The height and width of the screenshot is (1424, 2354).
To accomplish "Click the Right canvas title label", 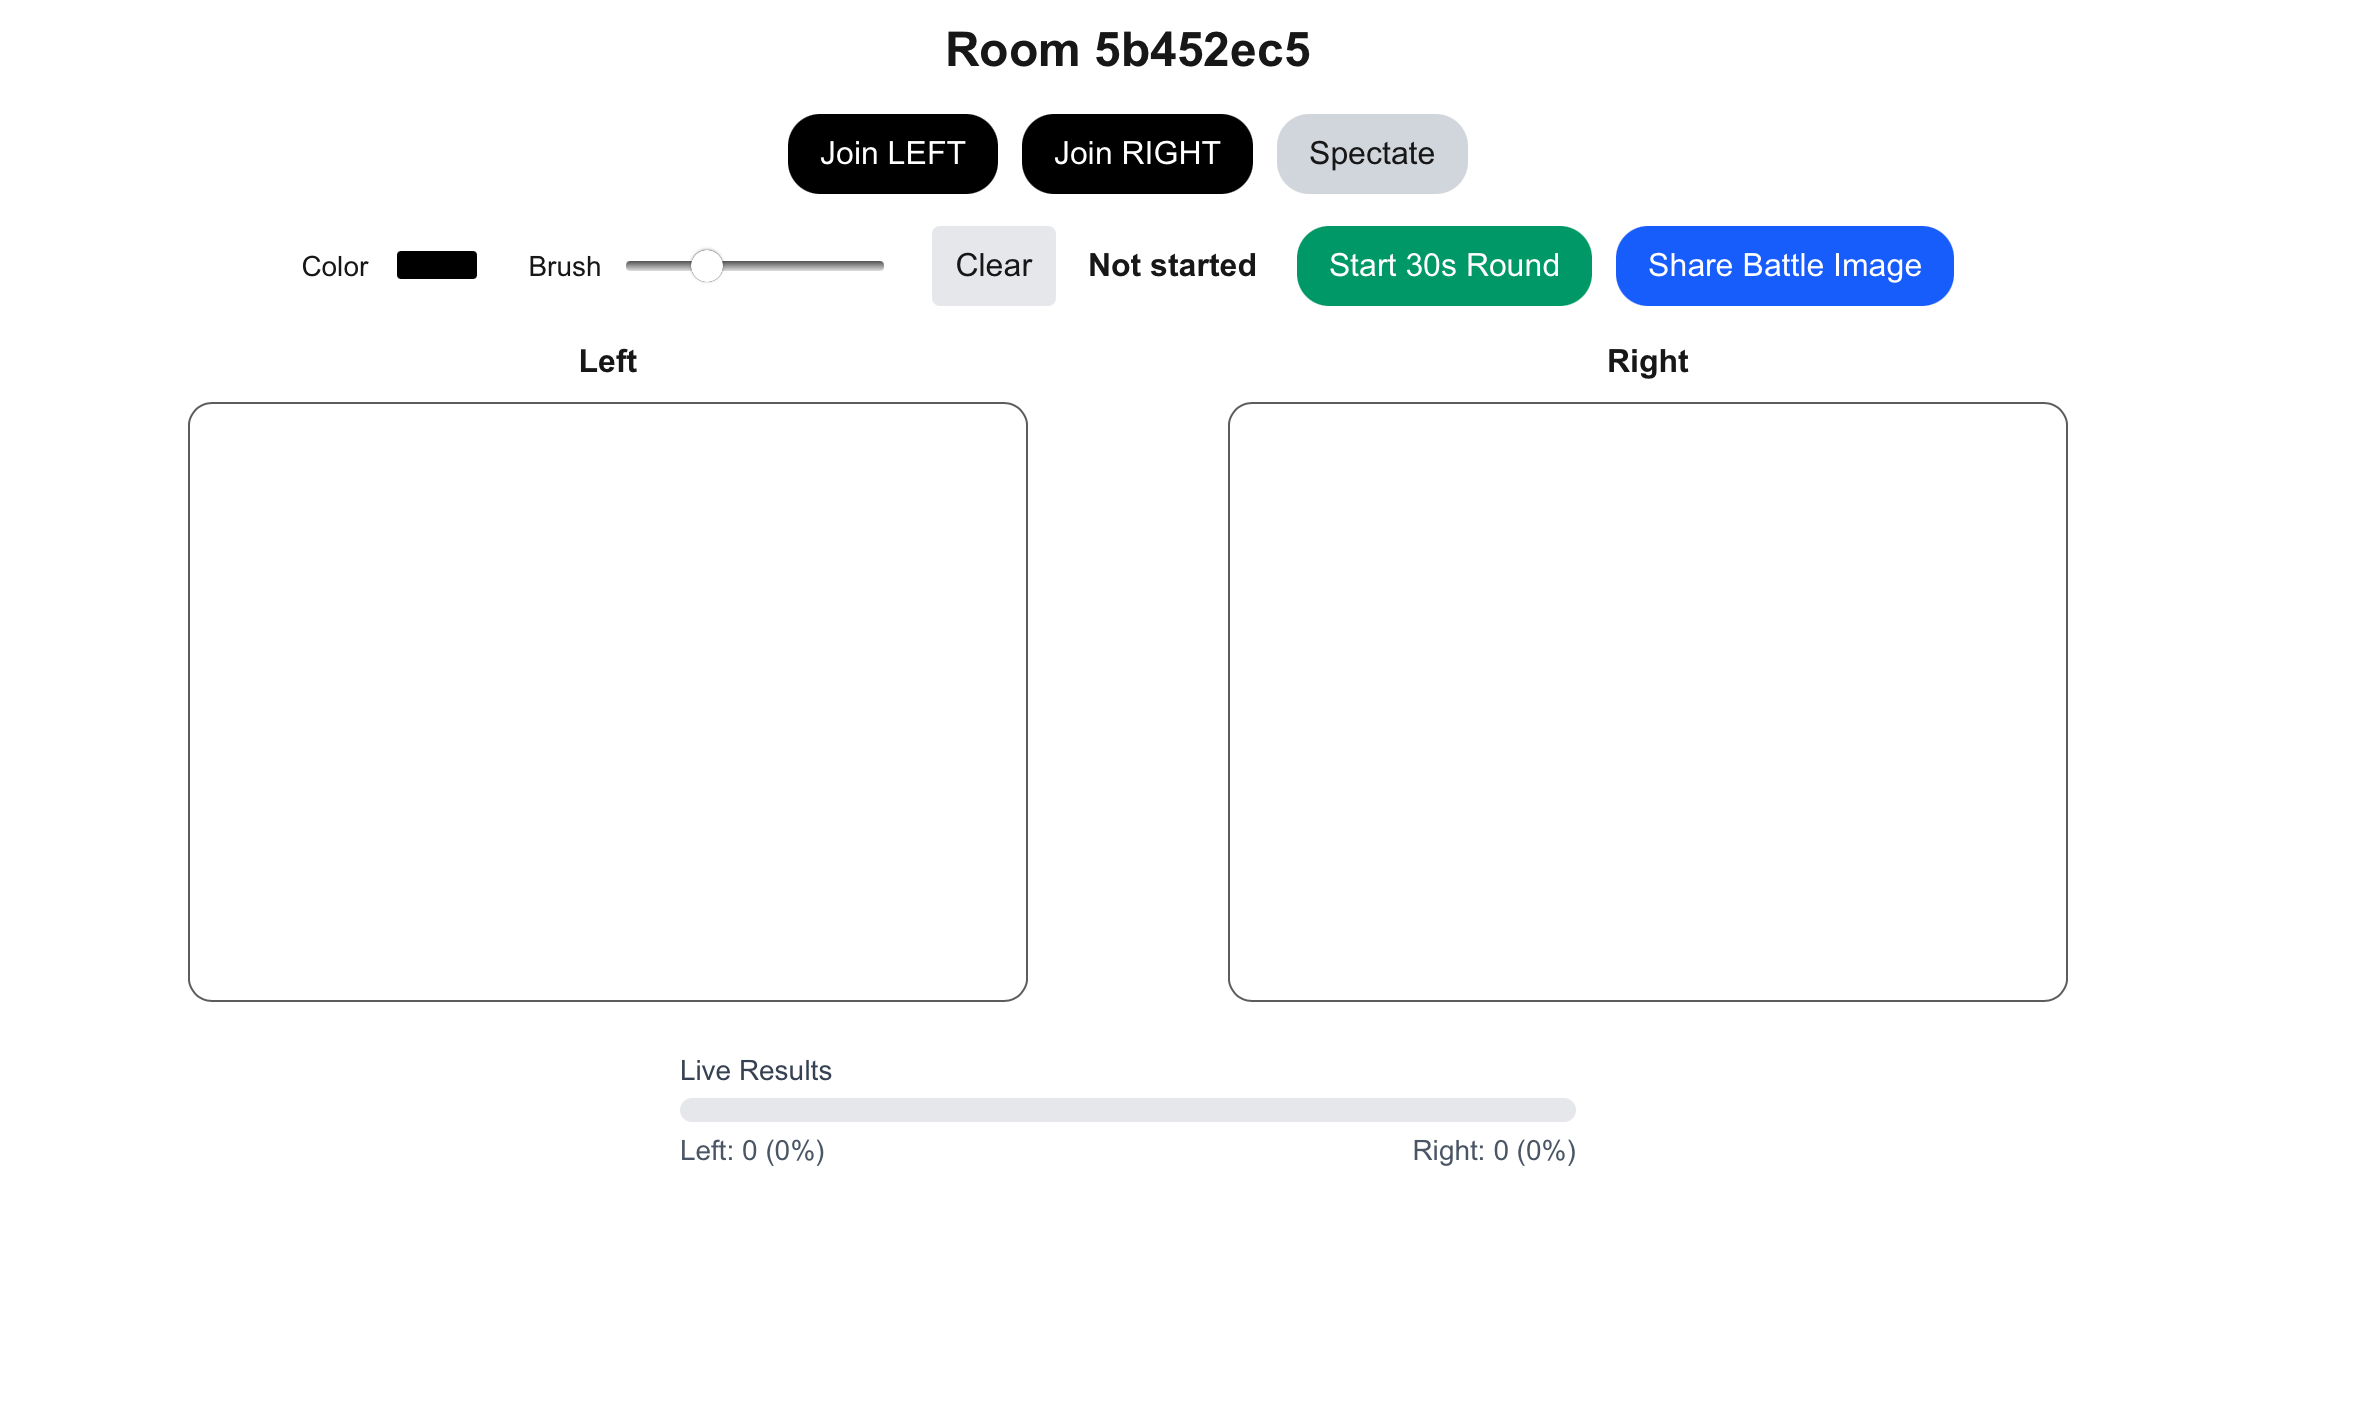I will tap(1647, 361).
